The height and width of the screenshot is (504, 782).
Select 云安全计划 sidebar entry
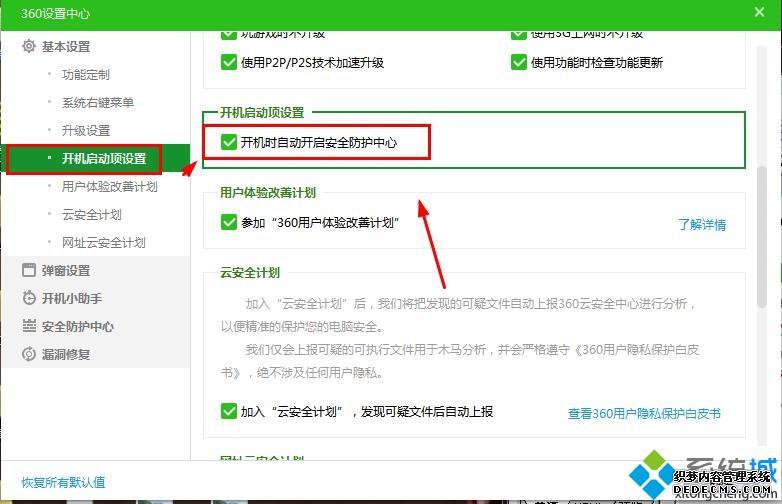click(91, 214)
